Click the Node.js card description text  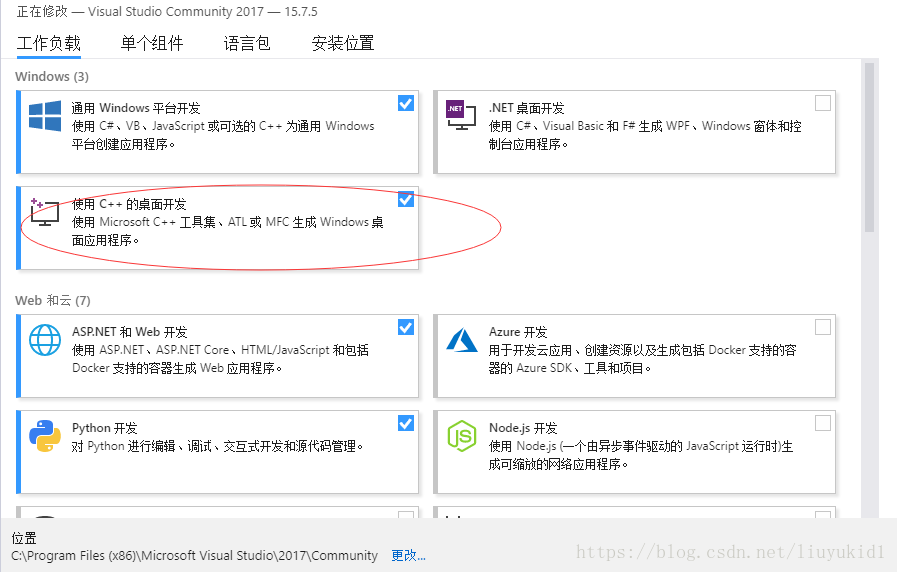point(641,455)
